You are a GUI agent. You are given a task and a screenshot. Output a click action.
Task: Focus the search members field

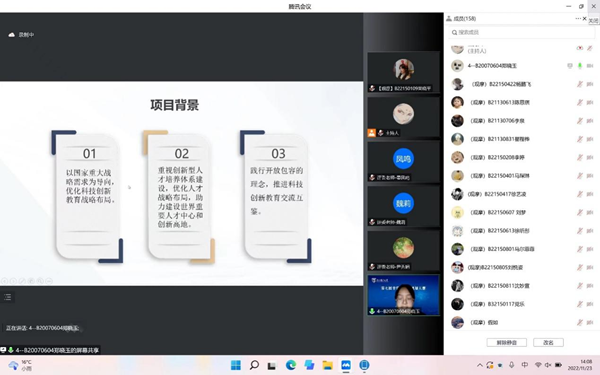pos(521,33)
